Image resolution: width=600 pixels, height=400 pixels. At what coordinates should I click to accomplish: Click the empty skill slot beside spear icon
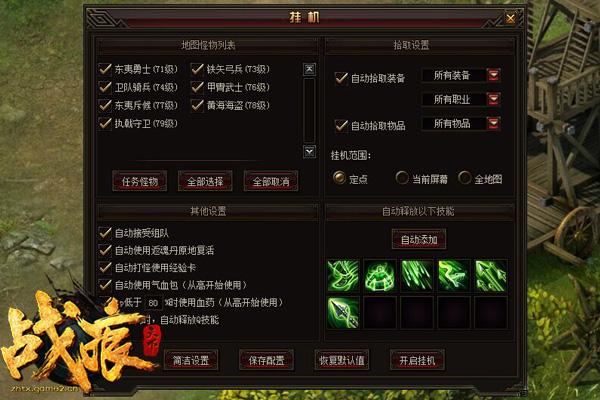pos(380,313)
